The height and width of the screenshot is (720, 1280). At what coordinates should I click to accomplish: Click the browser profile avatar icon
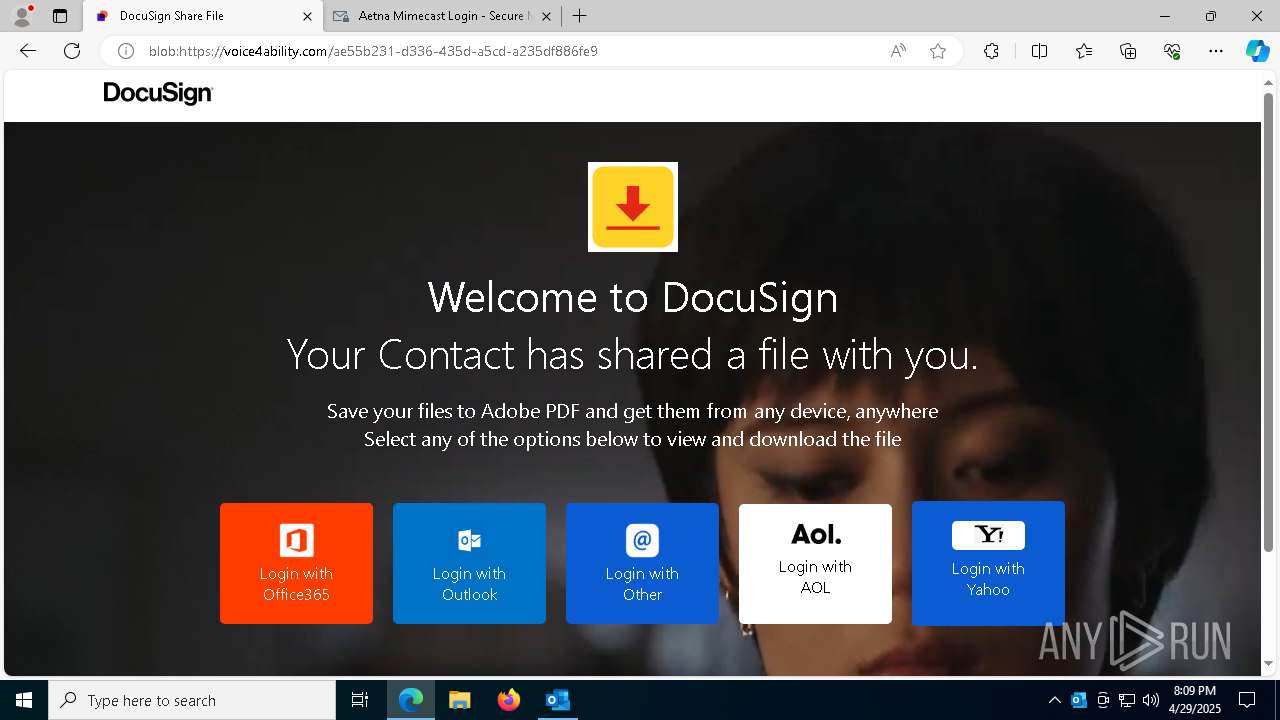click(x=22, y=16)
